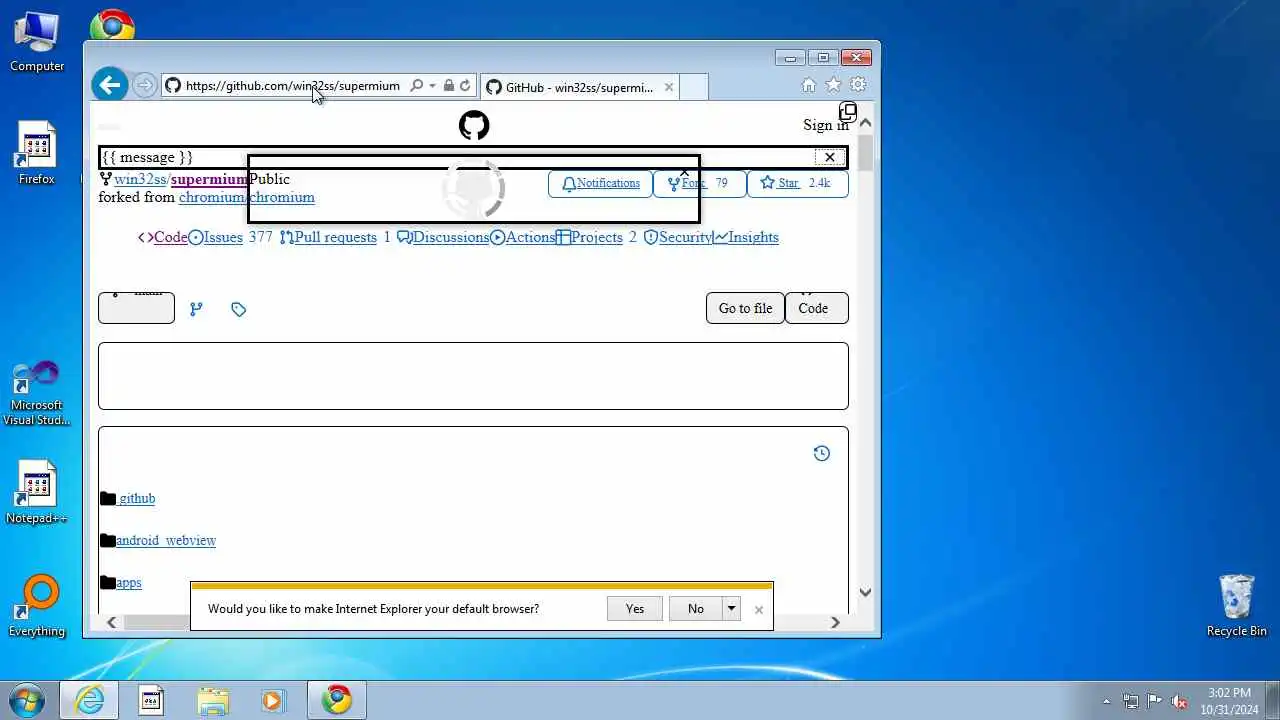The image size is (1280, 720).
Task: Click the address bar URL field
Action: [292, 86]
